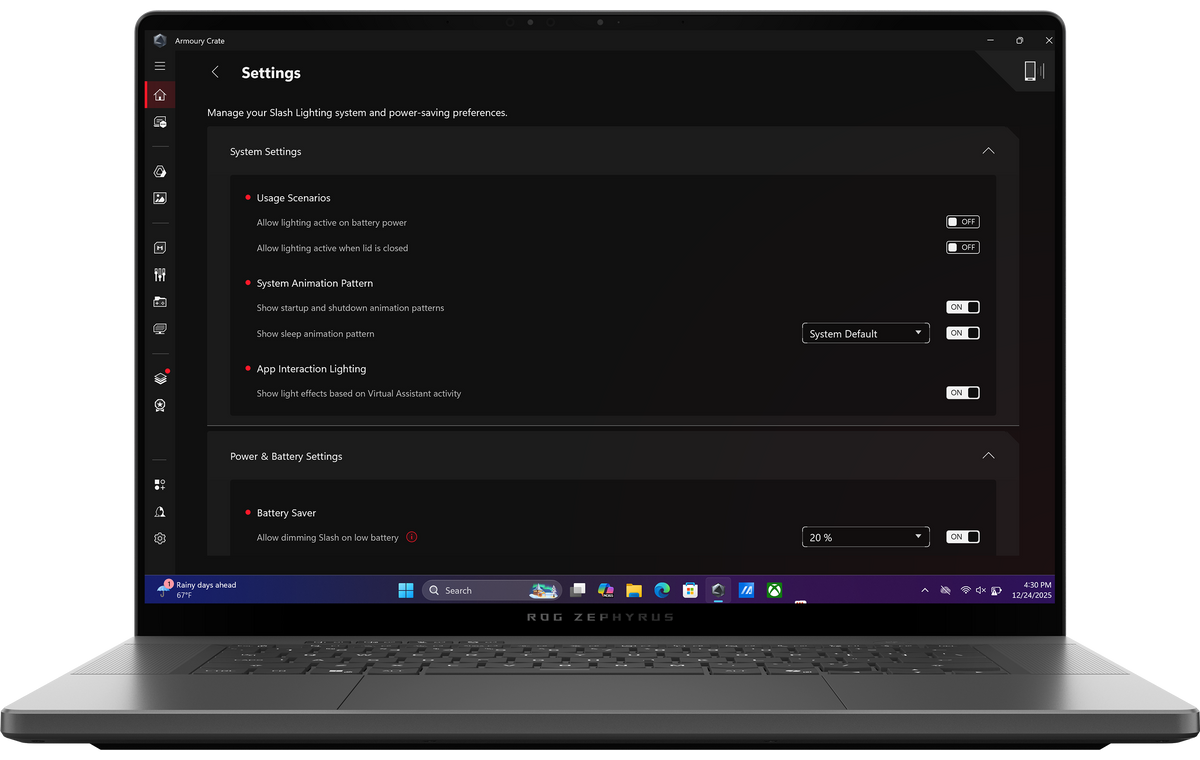Screen dimensions: 1200x760
Task: Open the sliders tuning icon in sidebar
Action: tap(160, 274)
